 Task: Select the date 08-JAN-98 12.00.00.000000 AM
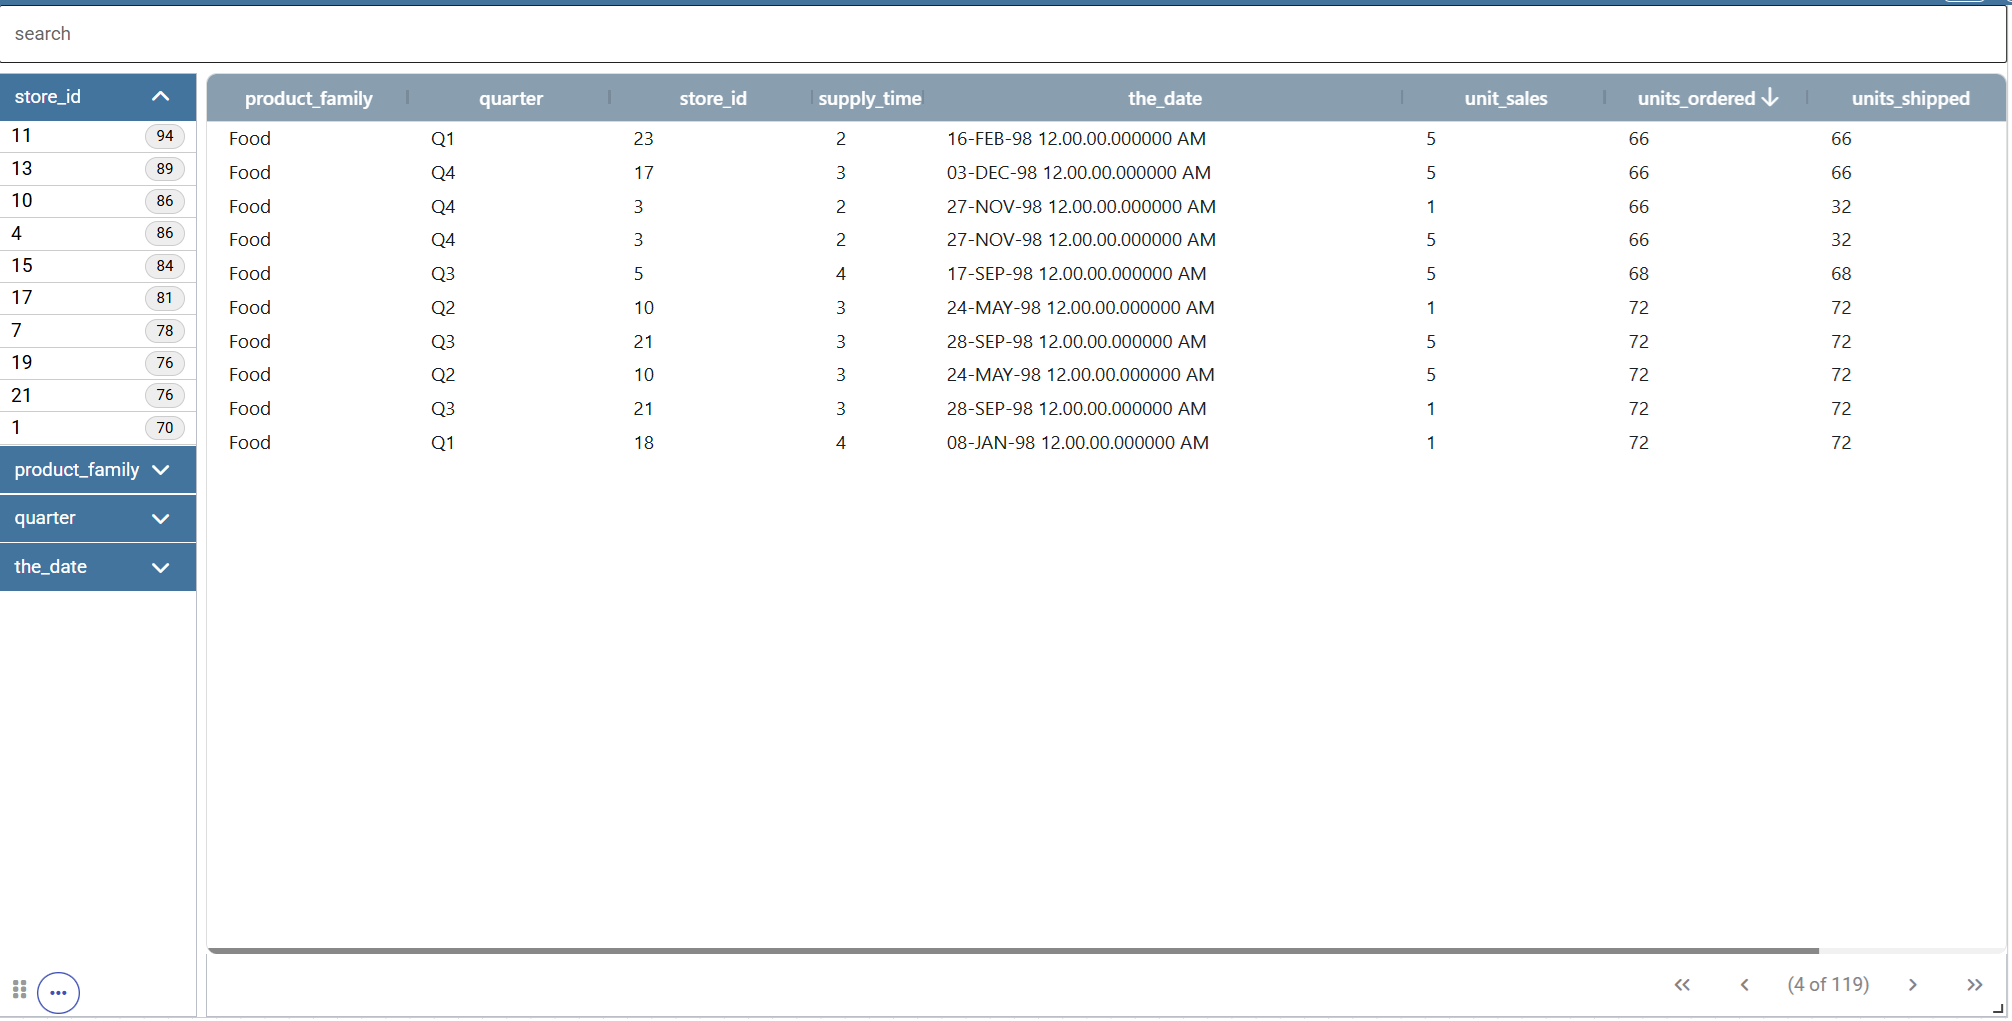[1078, 443]
